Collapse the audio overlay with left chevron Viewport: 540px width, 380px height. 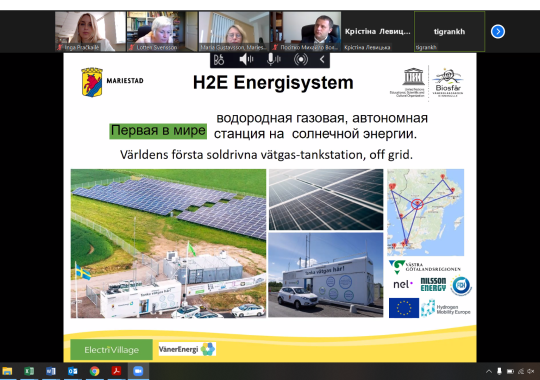click(x=322, y=60)
